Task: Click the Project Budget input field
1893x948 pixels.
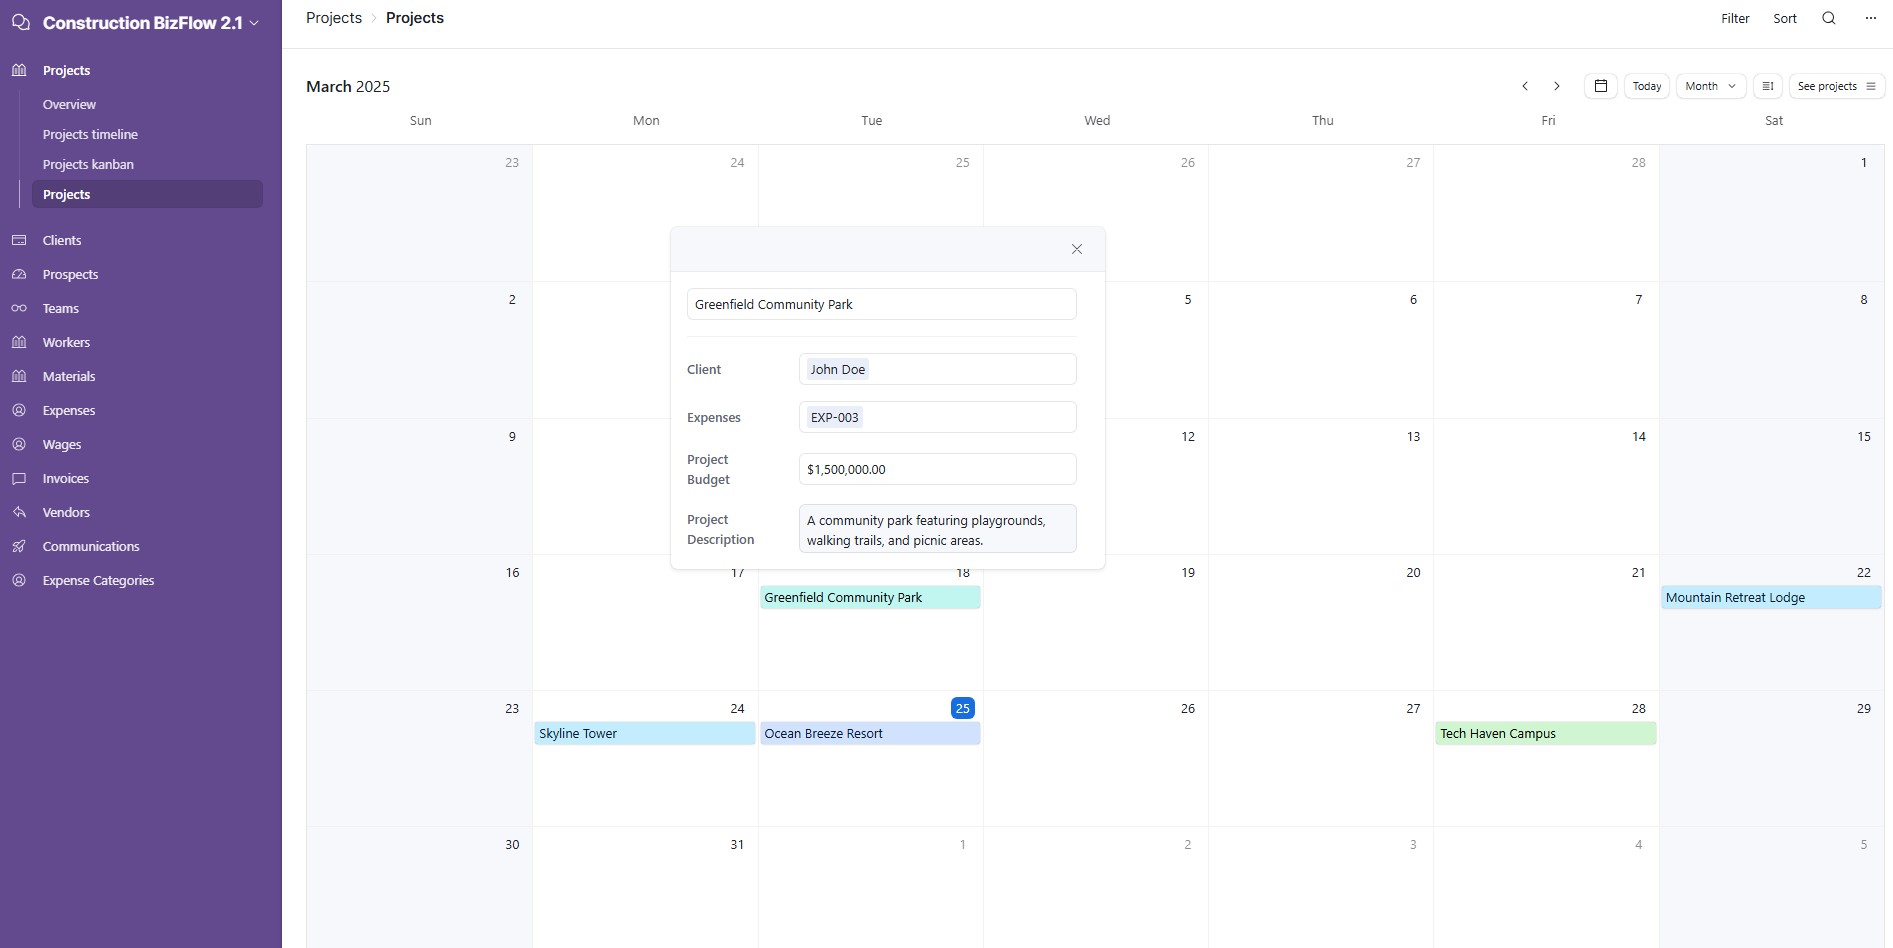Action: point(937,469)
